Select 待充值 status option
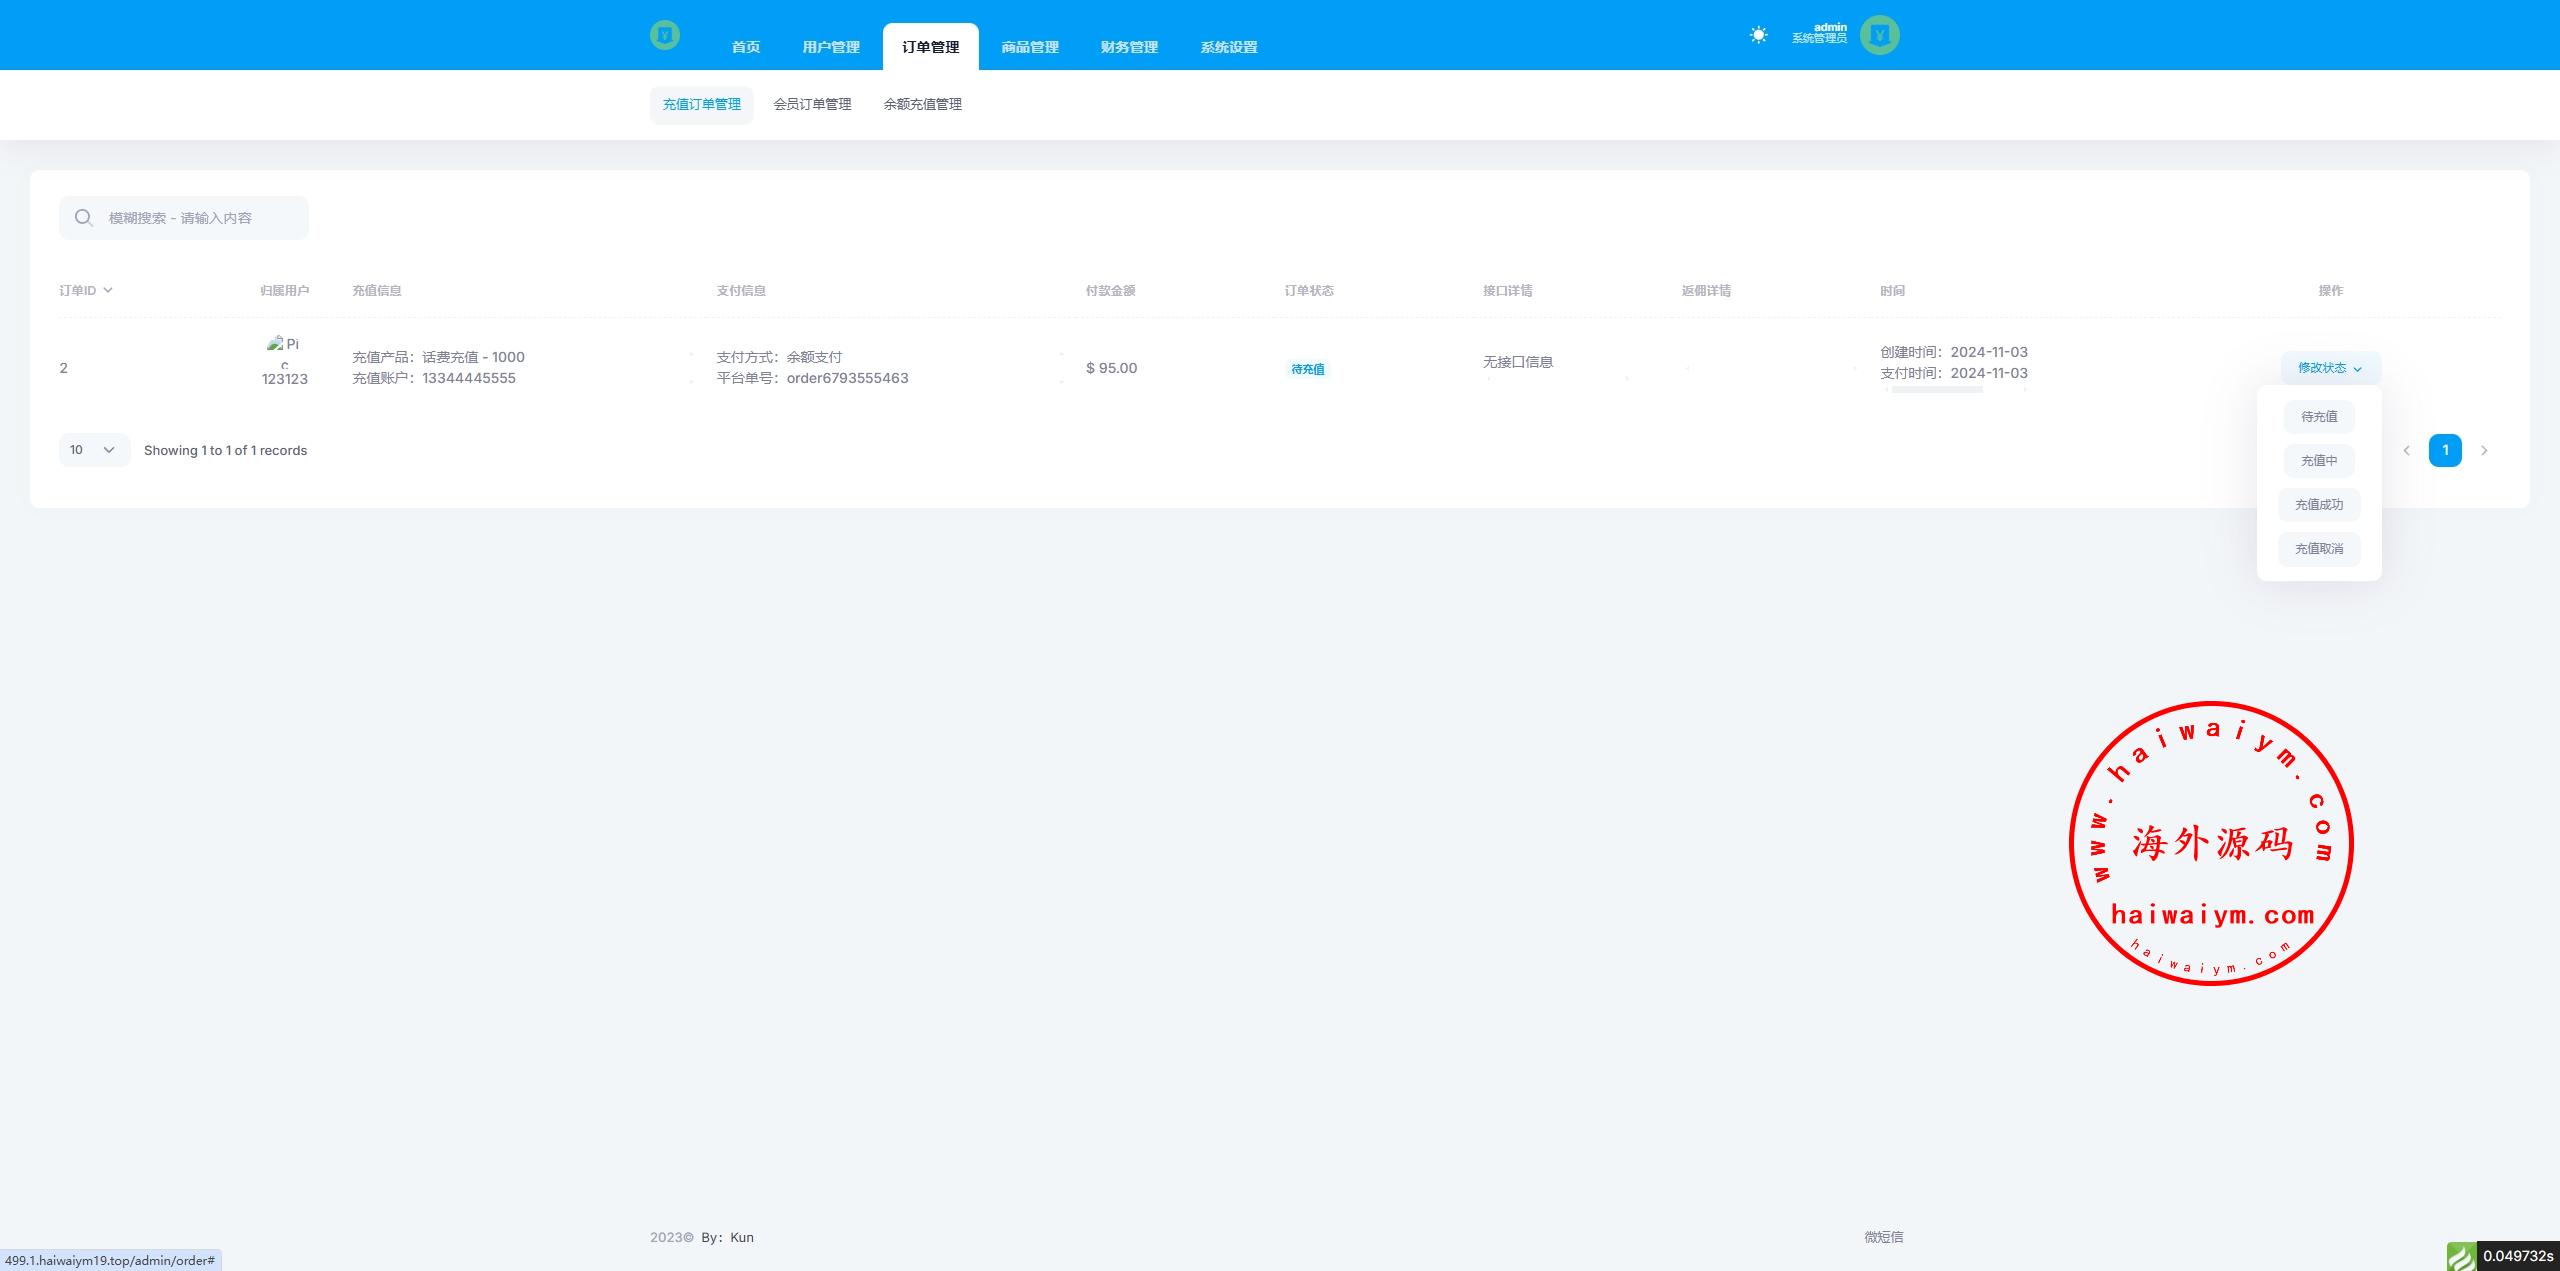 [2319, 417]
